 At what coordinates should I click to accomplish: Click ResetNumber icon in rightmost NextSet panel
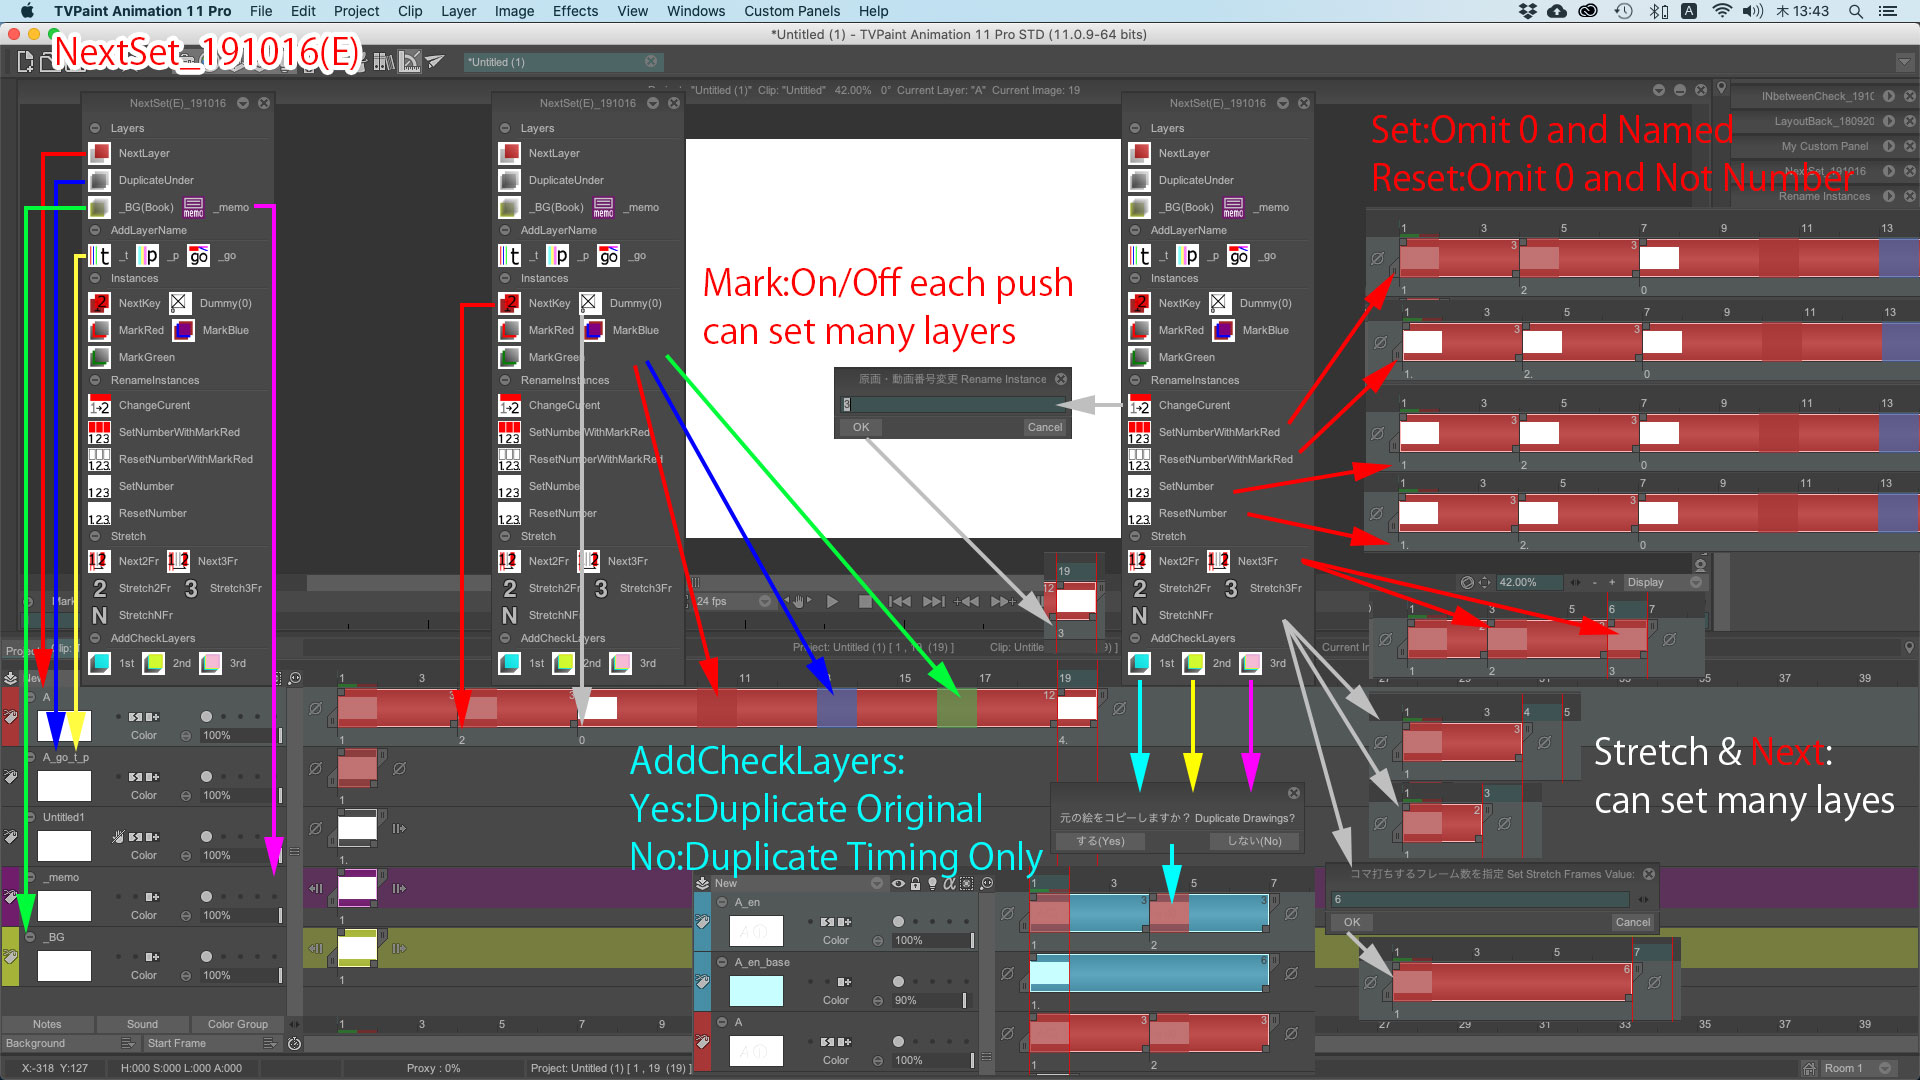[1139, 513]
